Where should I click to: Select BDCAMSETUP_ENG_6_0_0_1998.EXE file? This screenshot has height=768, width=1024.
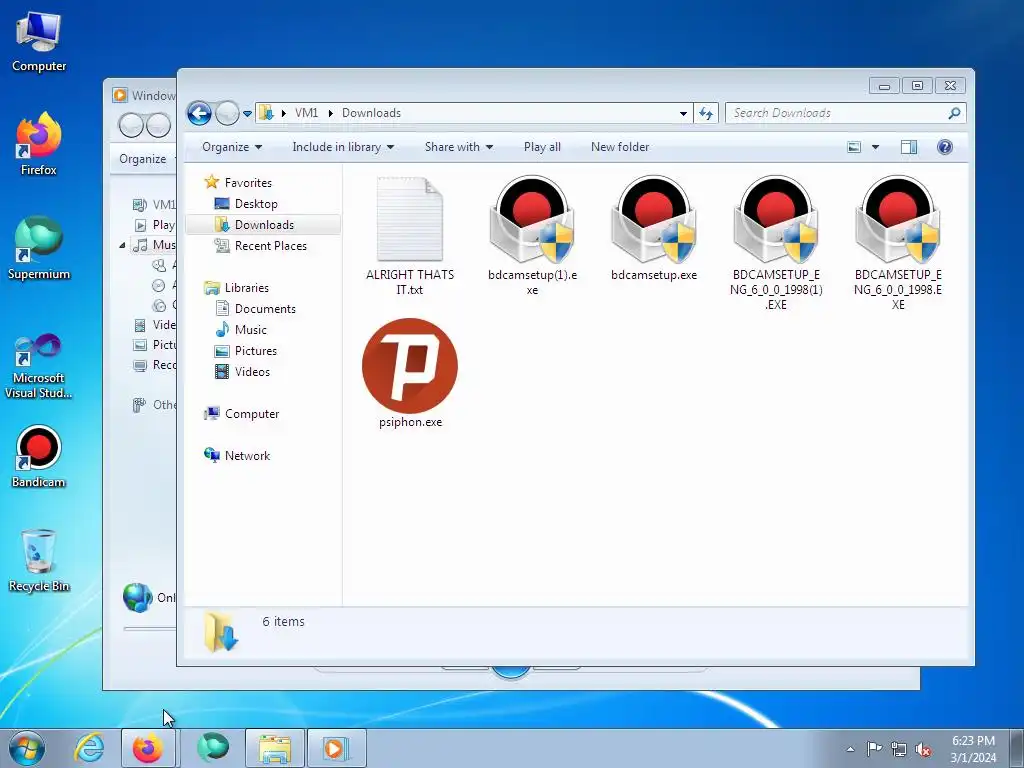click(897, 242)
